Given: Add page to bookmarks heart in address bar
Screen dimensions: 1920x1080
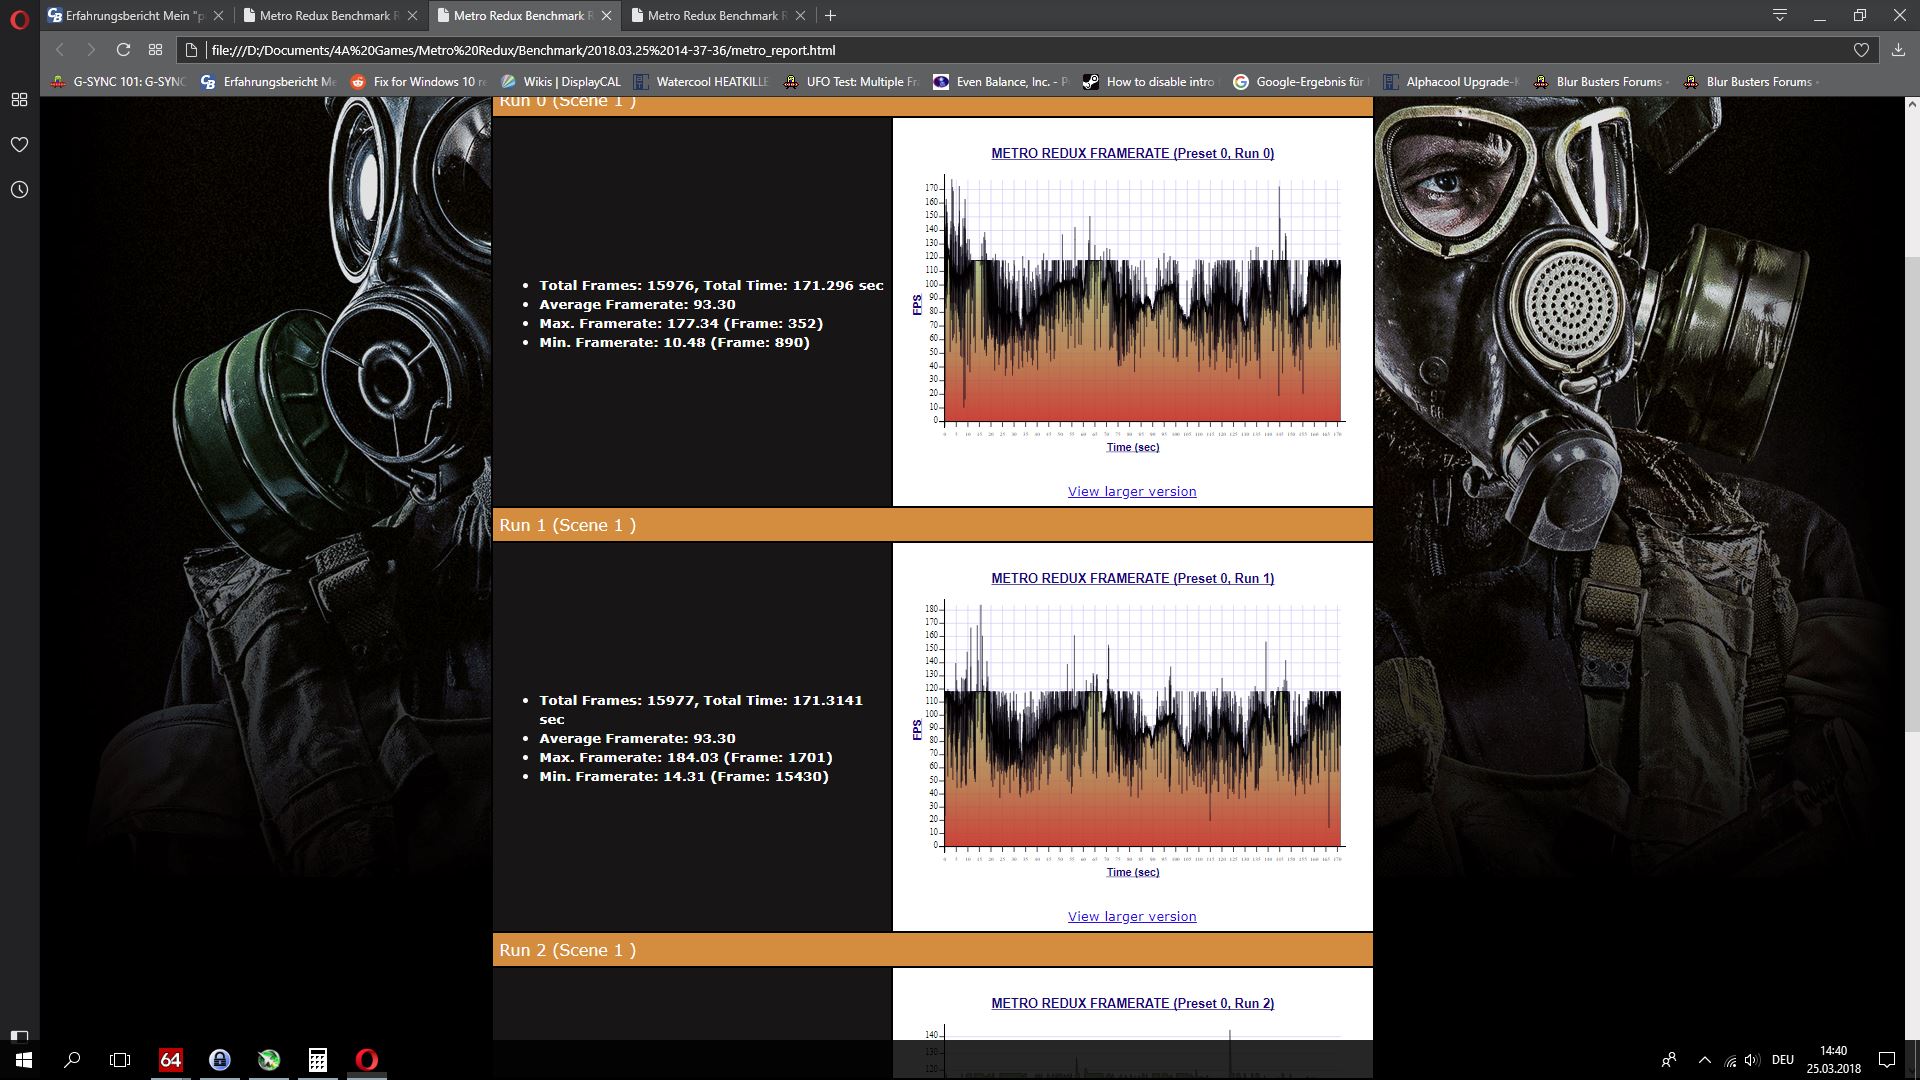Looking at the screenshot, I should (x=1861, y=50).
